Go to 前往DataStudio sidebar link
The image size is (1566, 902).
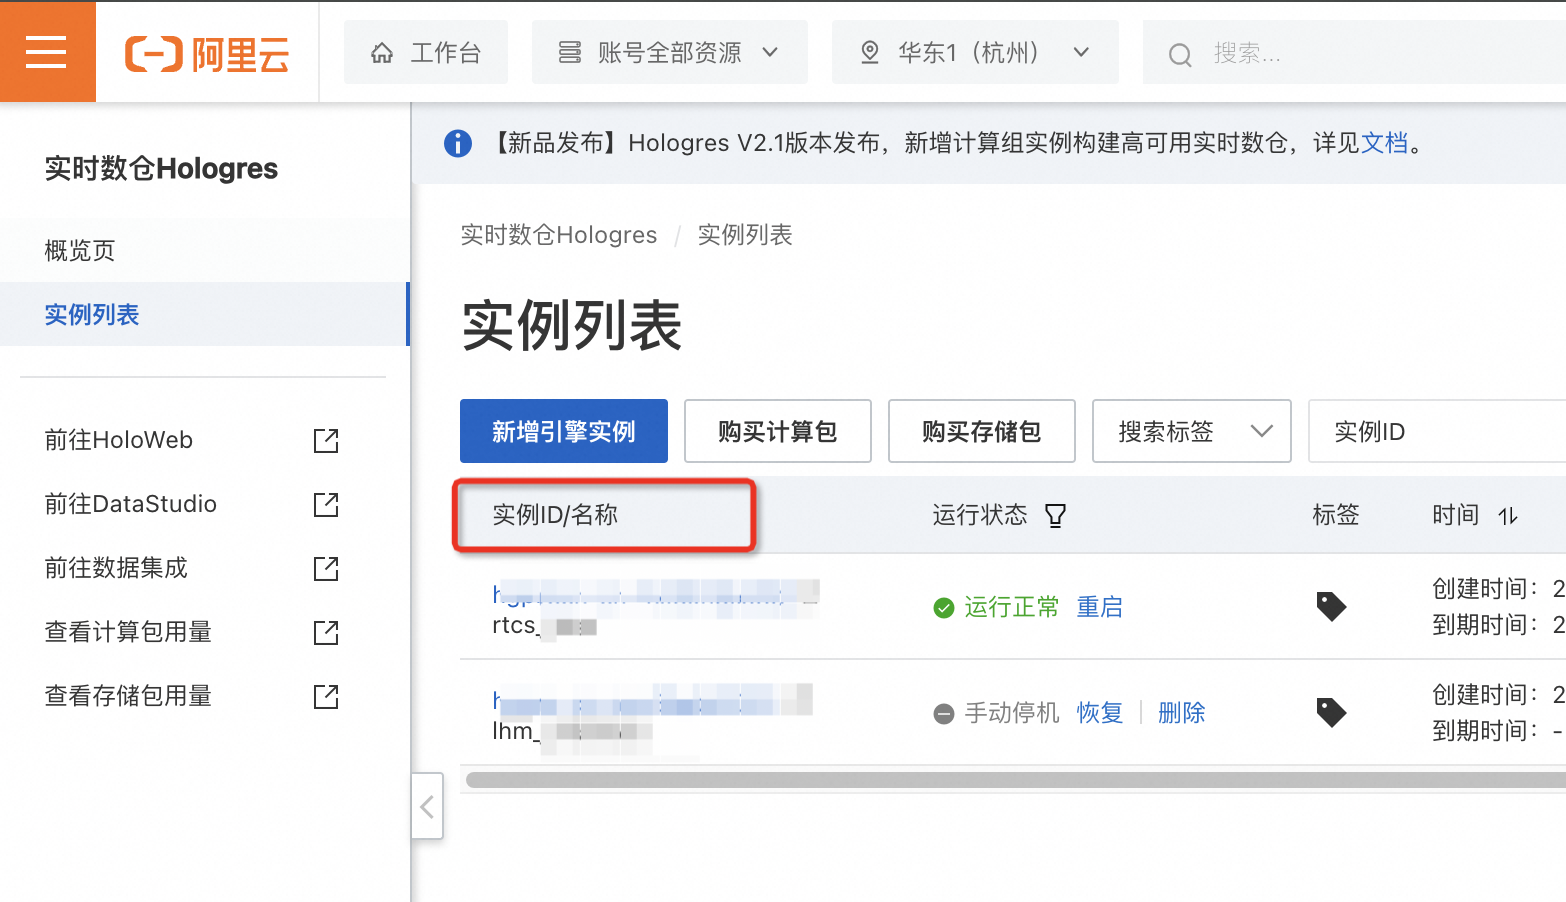[131, 504]
